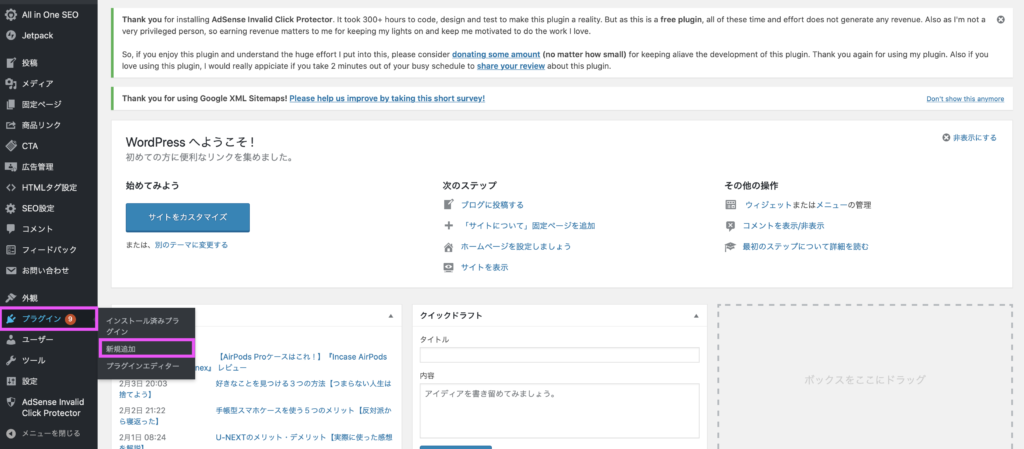Click the サイトをカスタマイズ button
The image size is (1024, 449).
187,217
